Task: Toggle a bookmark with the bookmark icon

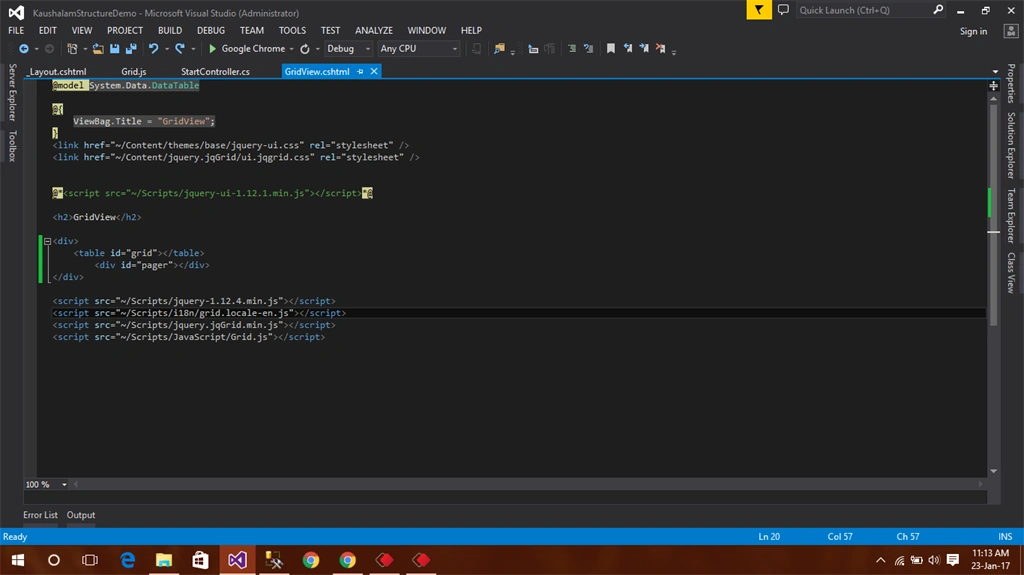Action: [x=611, y=48]
